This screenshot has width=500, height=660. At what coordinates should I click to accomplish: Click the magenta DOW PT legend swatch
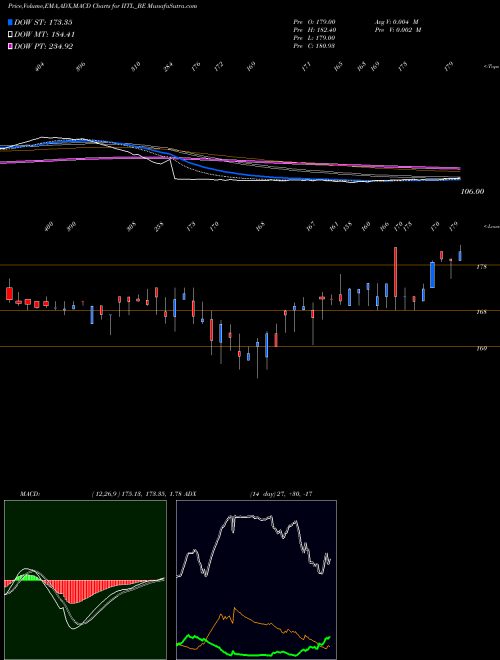(10, 46)
